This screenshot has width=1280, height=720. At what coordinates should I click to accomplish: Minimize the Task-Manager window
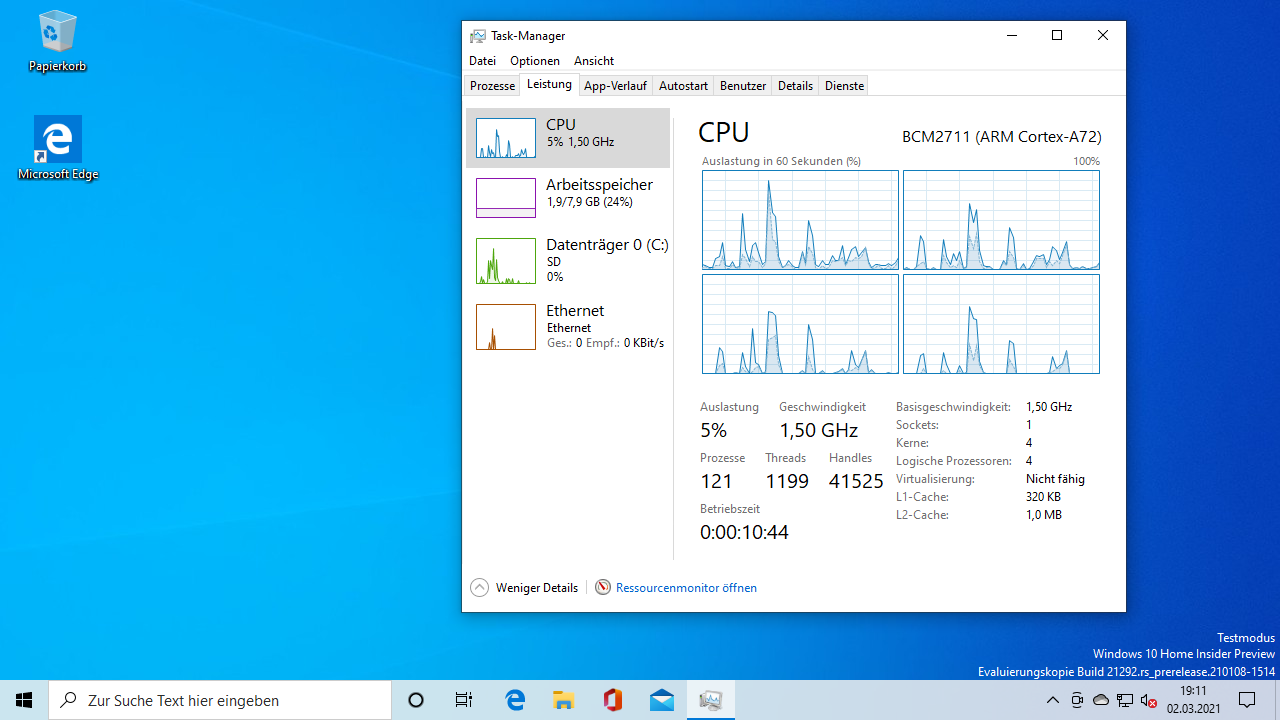[1011, 35]
